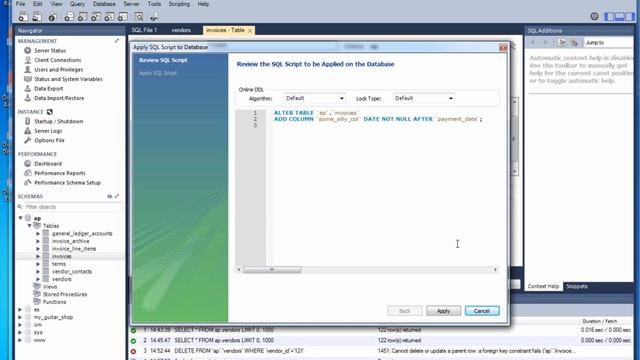
Task: Click the create new view toolbar icon
Action: [96, 17]
